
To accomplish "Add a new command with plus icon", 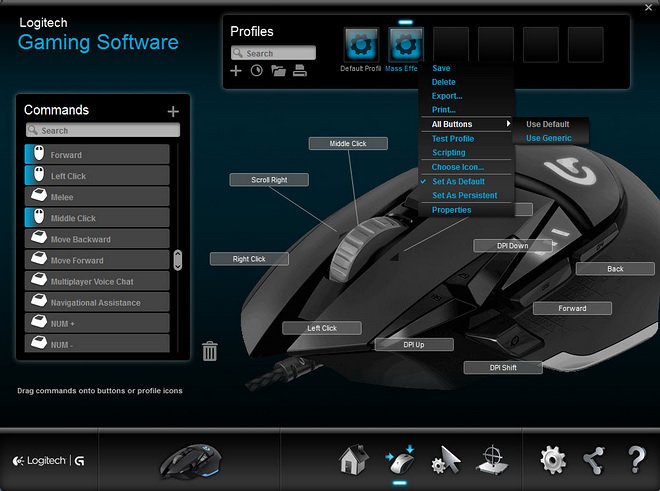I will point(173,111).
